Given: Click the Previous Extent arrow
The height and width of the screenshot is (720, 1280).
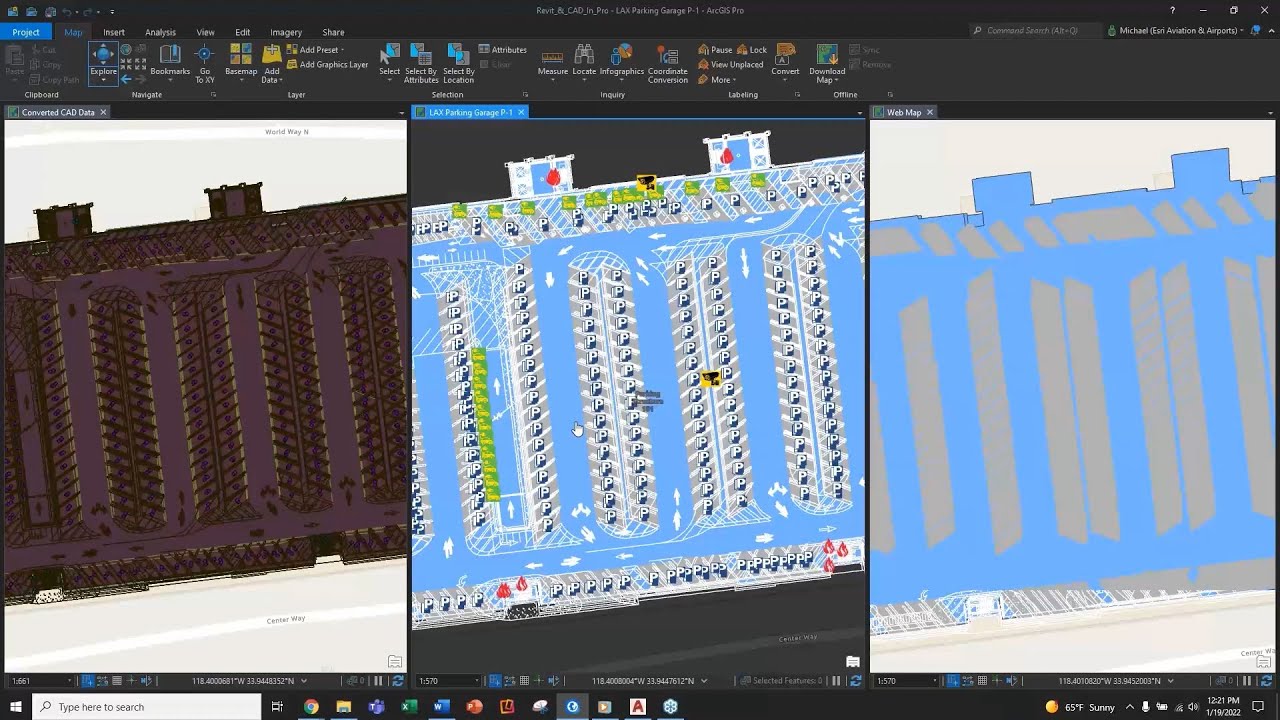Looking at the screenshot, I should [126, 78].
